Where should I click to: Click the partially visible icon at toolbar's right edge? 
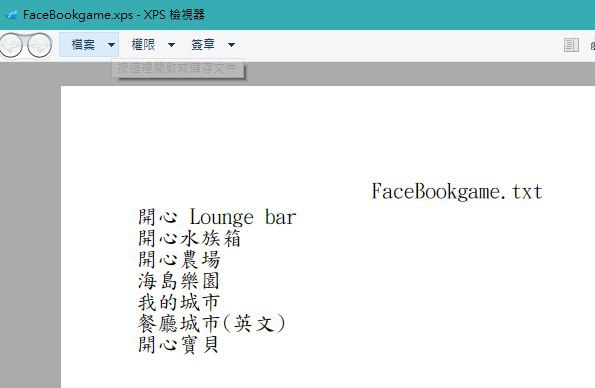click(x=593, y=46)
